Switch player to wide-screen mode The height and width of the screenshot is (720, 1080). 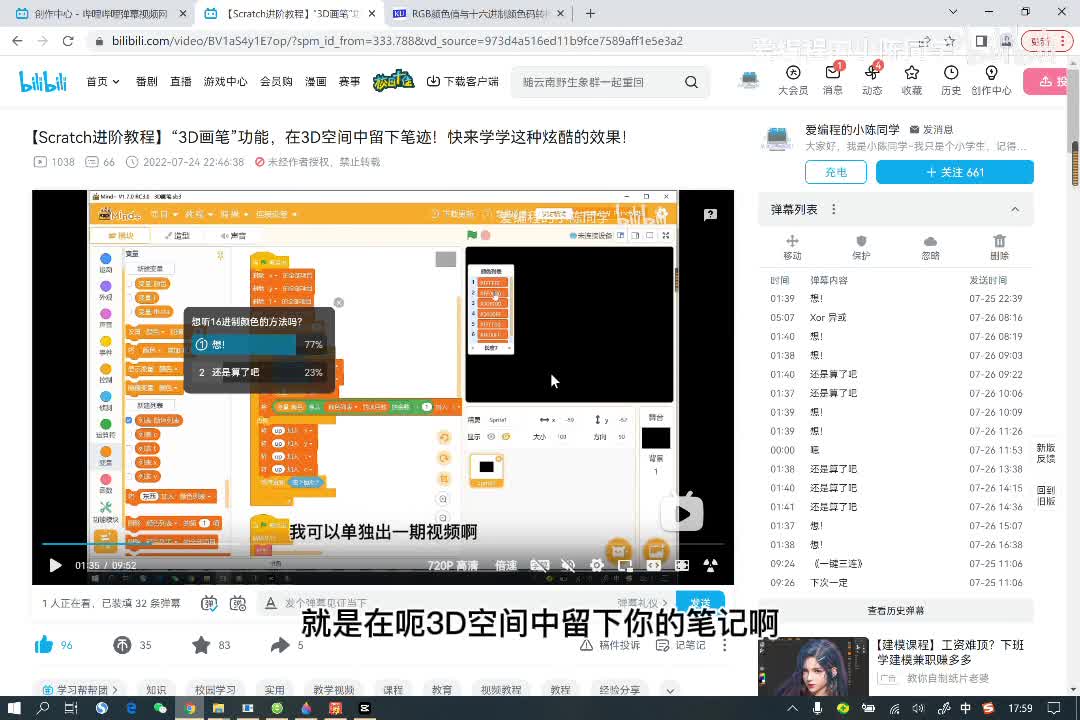click(x=654, y=566)
